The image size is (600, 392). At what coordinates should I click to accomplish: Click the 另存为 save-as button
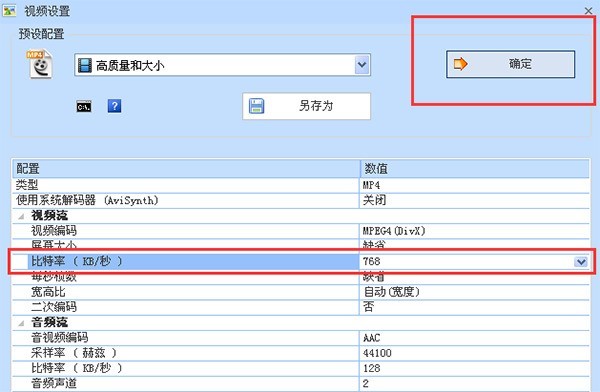(x=307, y=106)
